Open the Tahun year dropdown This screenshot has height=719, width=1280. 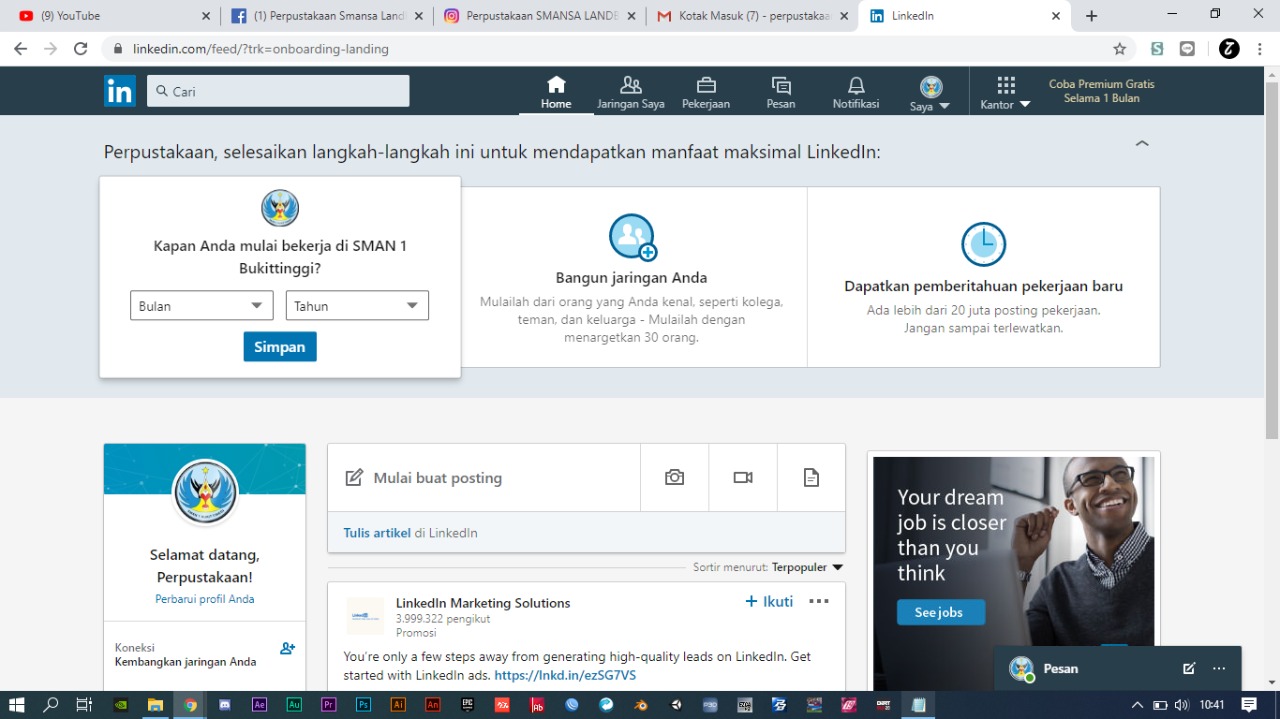coord(357,306)
